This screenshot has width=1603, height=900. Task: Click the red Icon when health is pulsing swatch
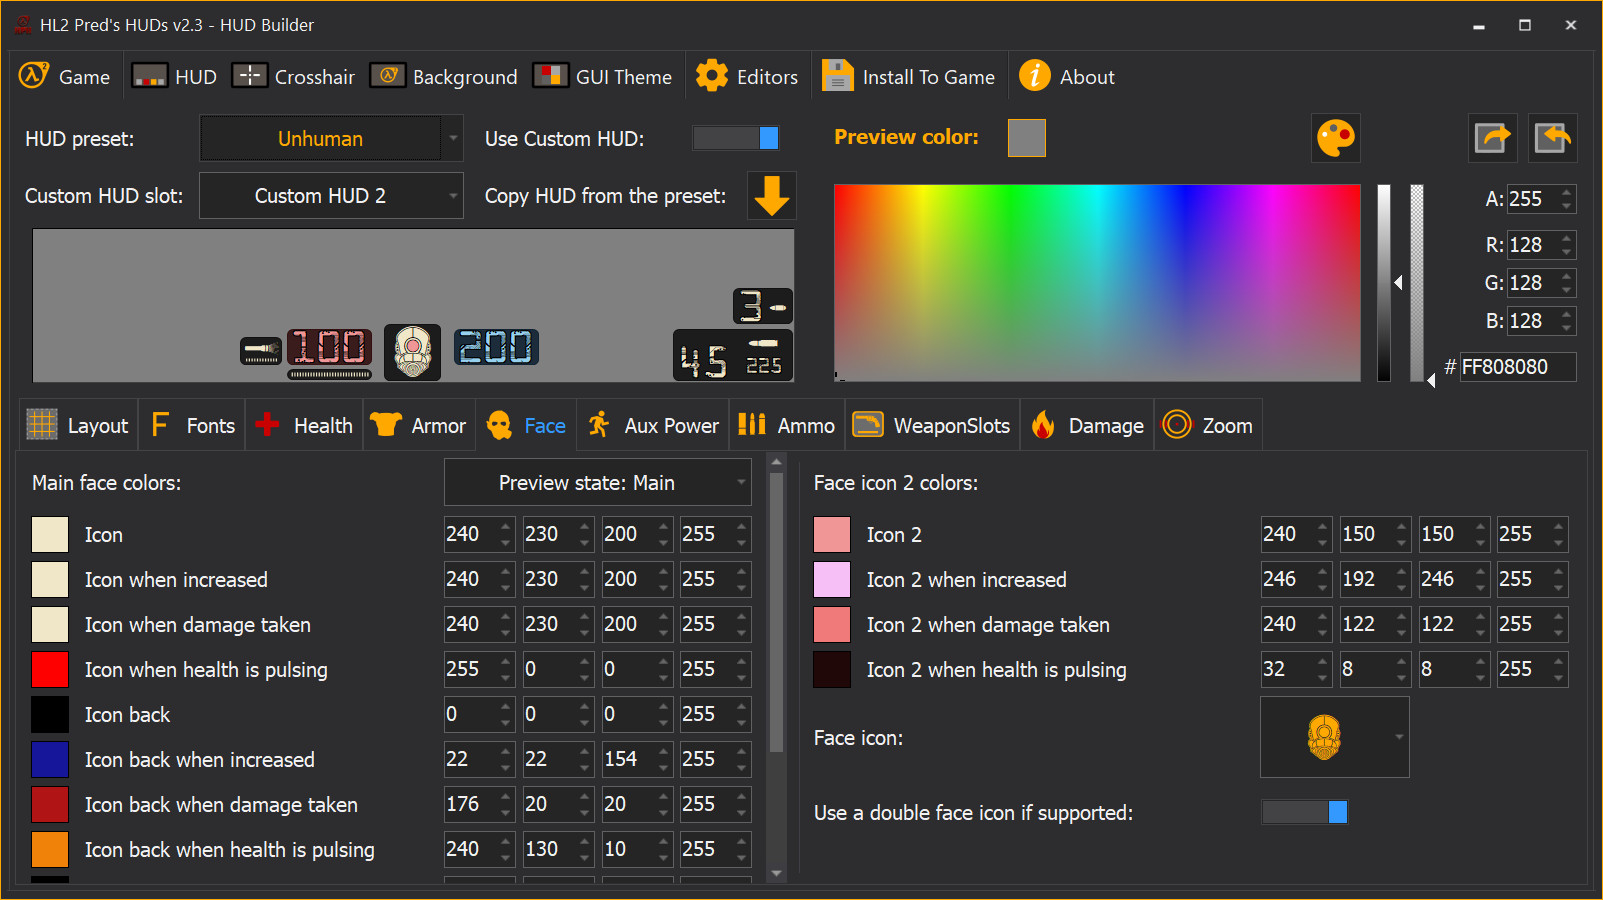pyautogui.click(x=50, y=669)
